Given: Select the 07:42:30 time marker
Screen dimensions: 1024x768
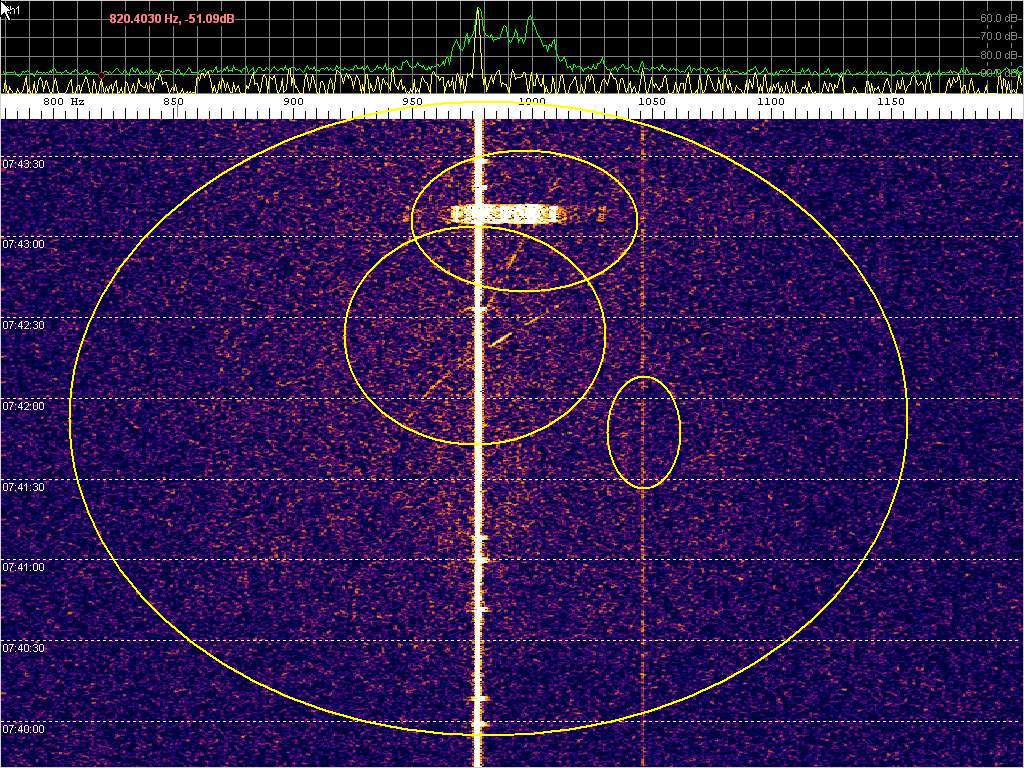Looking at the screenshot, I should tap(23, 326).
